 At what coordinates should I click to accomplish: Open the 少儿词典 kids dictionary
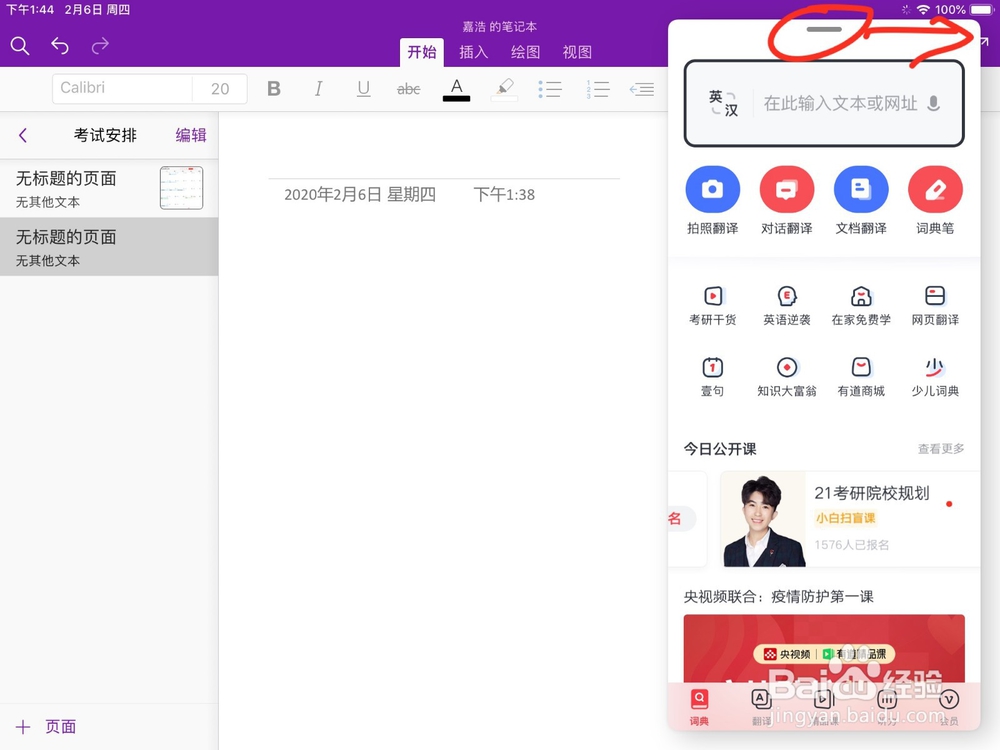tap(935, 378)
